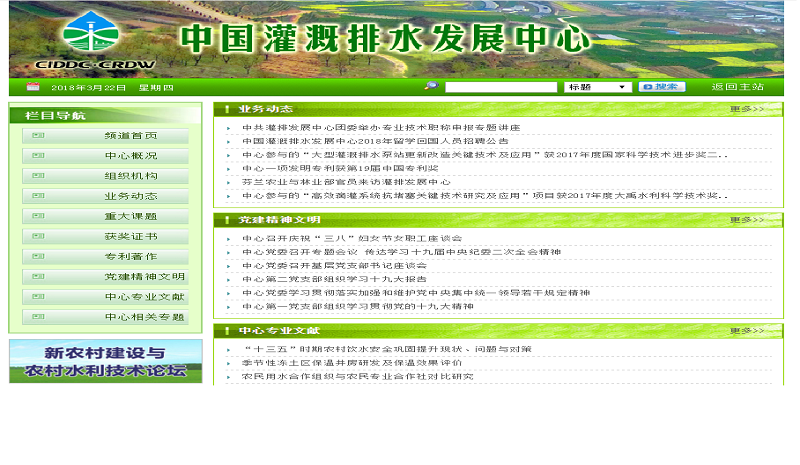The image size is (800, 465).
Task: Click the small icon beside 中心概况
Action: point(38,156)
